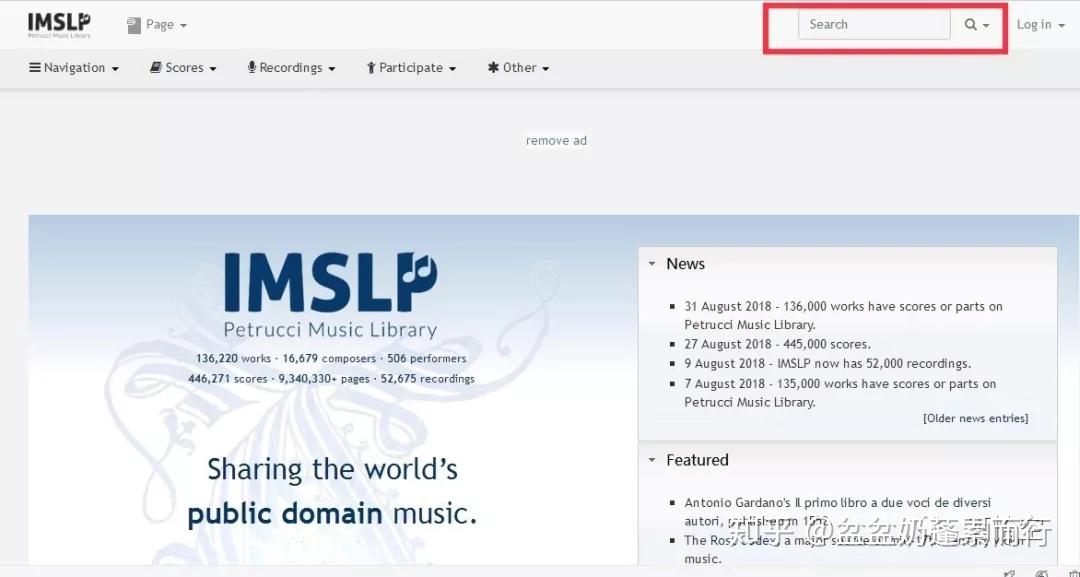Image resolution: width=1080 pixels, height=577 pixels.
Task: Click inside the Search input field
Action: tap(873, 24)
